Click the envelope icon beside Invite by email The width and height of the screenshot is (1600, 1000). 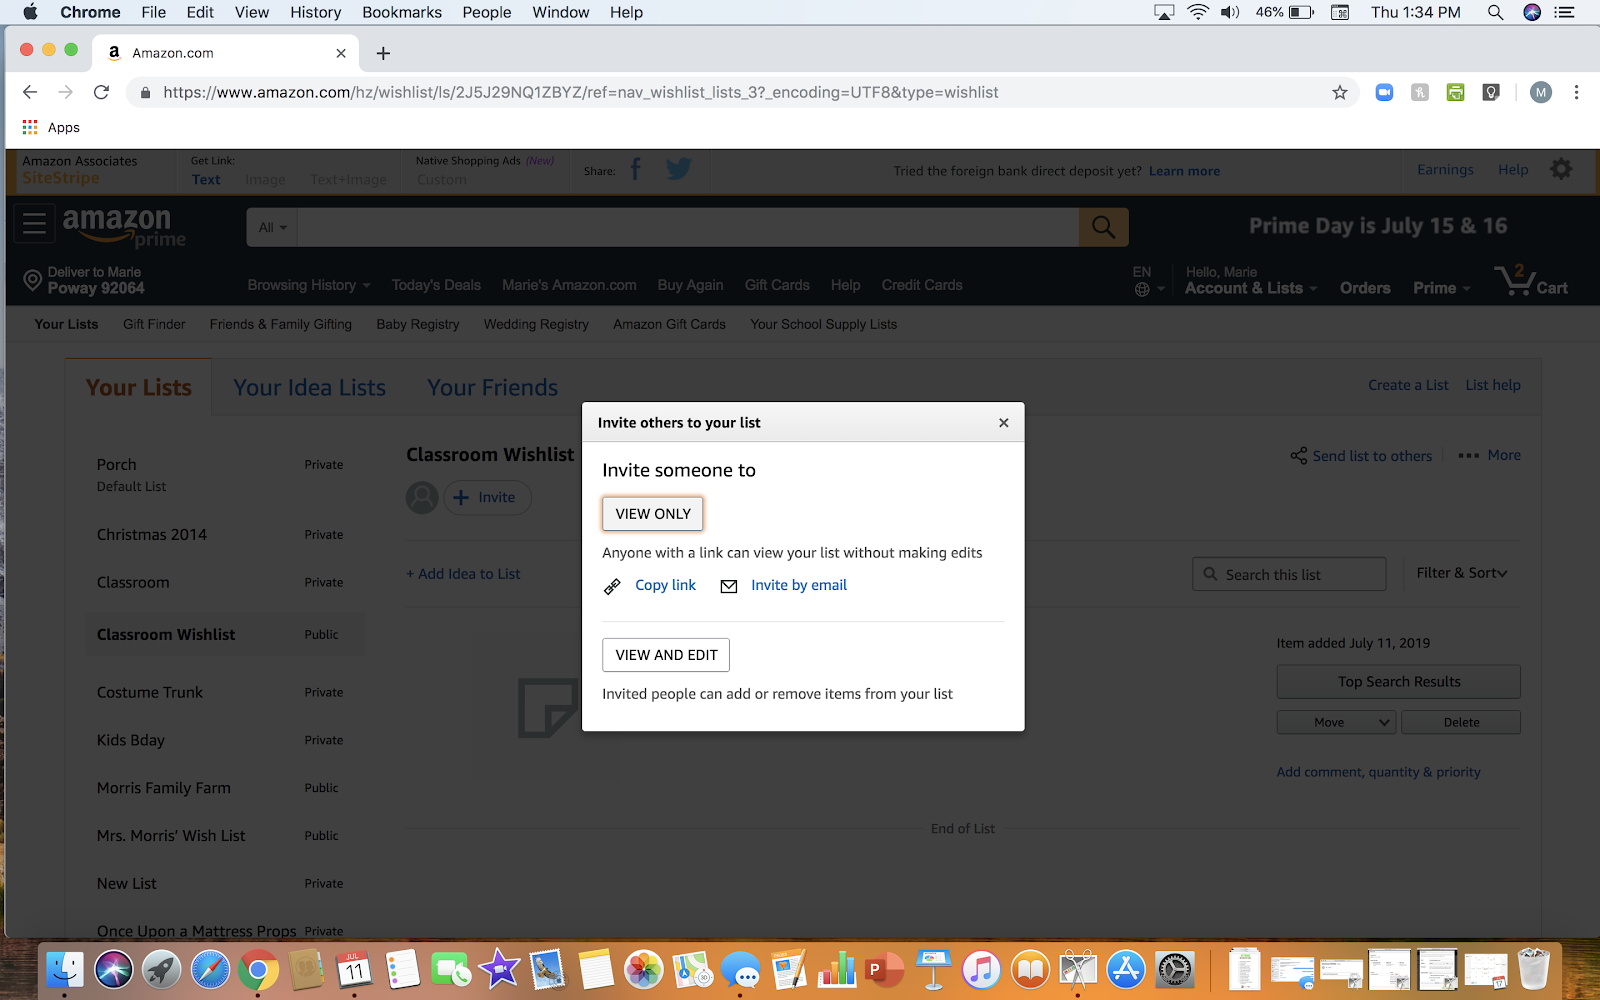pos(729,586)
